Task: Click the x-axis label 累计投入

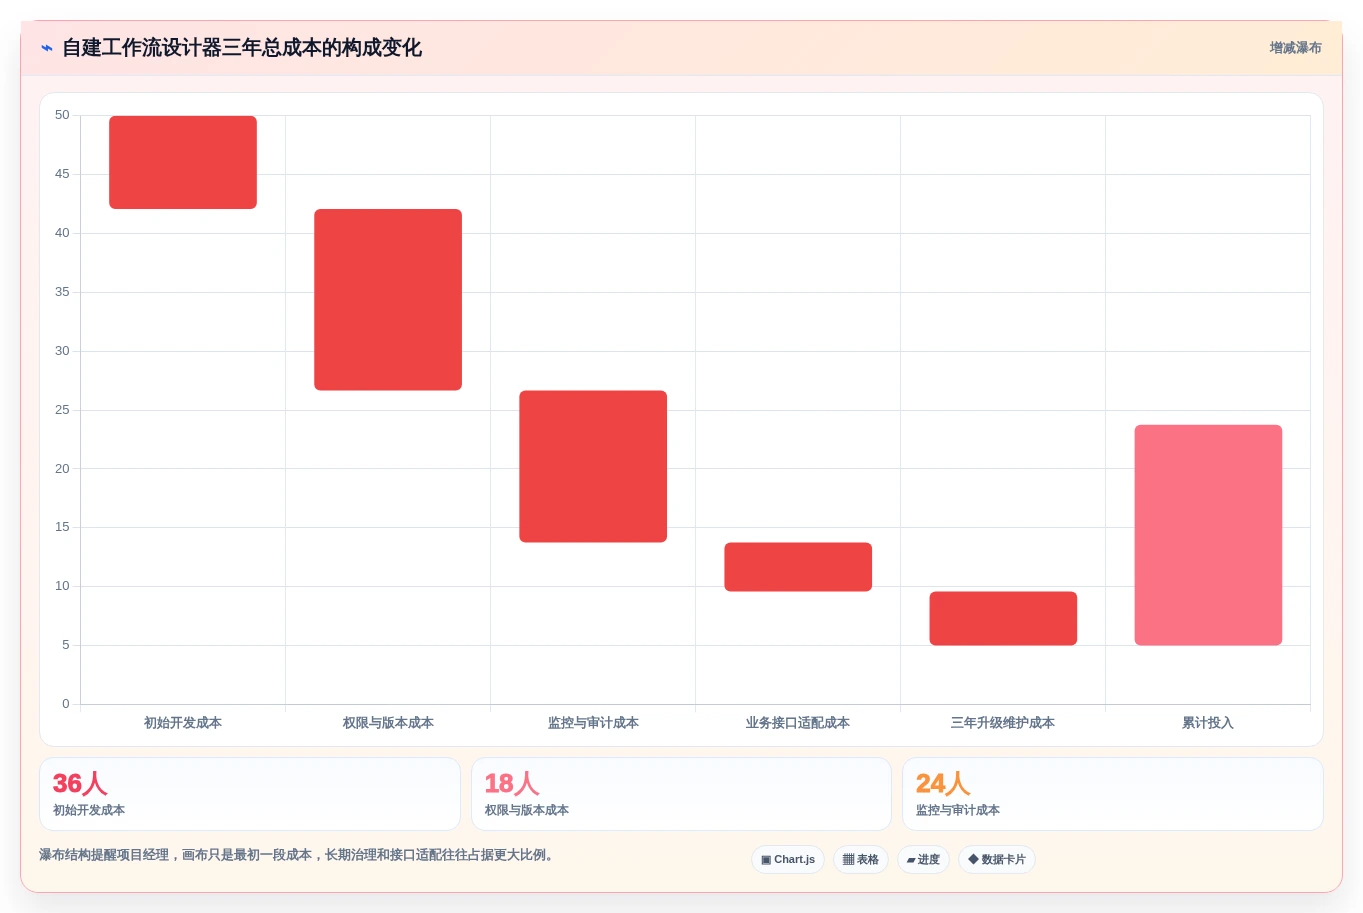Action: click(x=1208, y=723)
